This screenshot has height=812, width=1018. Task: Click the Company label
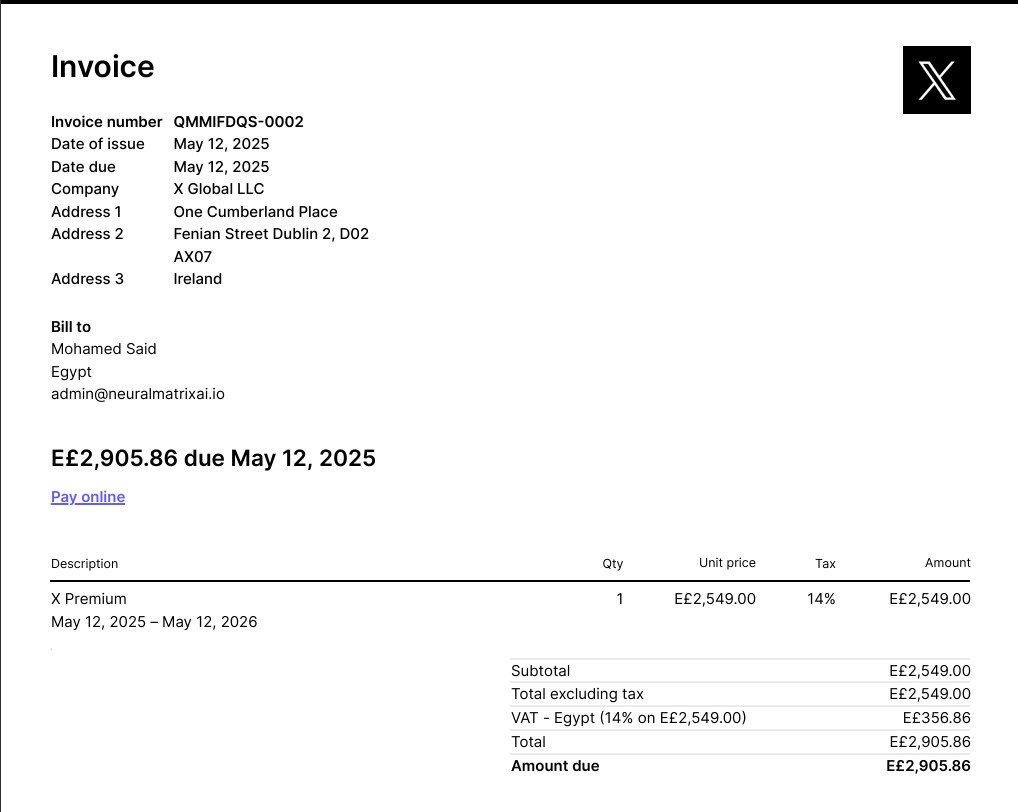[85, 189]
